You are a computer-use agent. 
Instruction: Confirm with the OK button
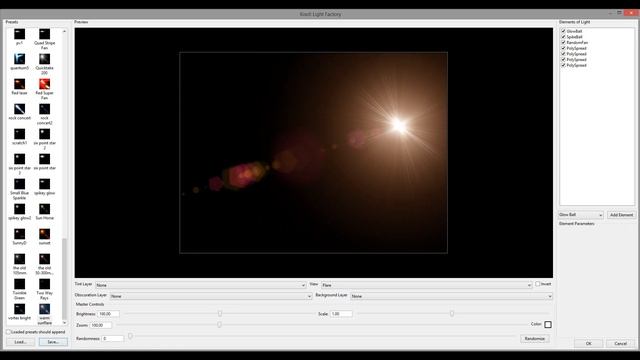tap(589, 343)
